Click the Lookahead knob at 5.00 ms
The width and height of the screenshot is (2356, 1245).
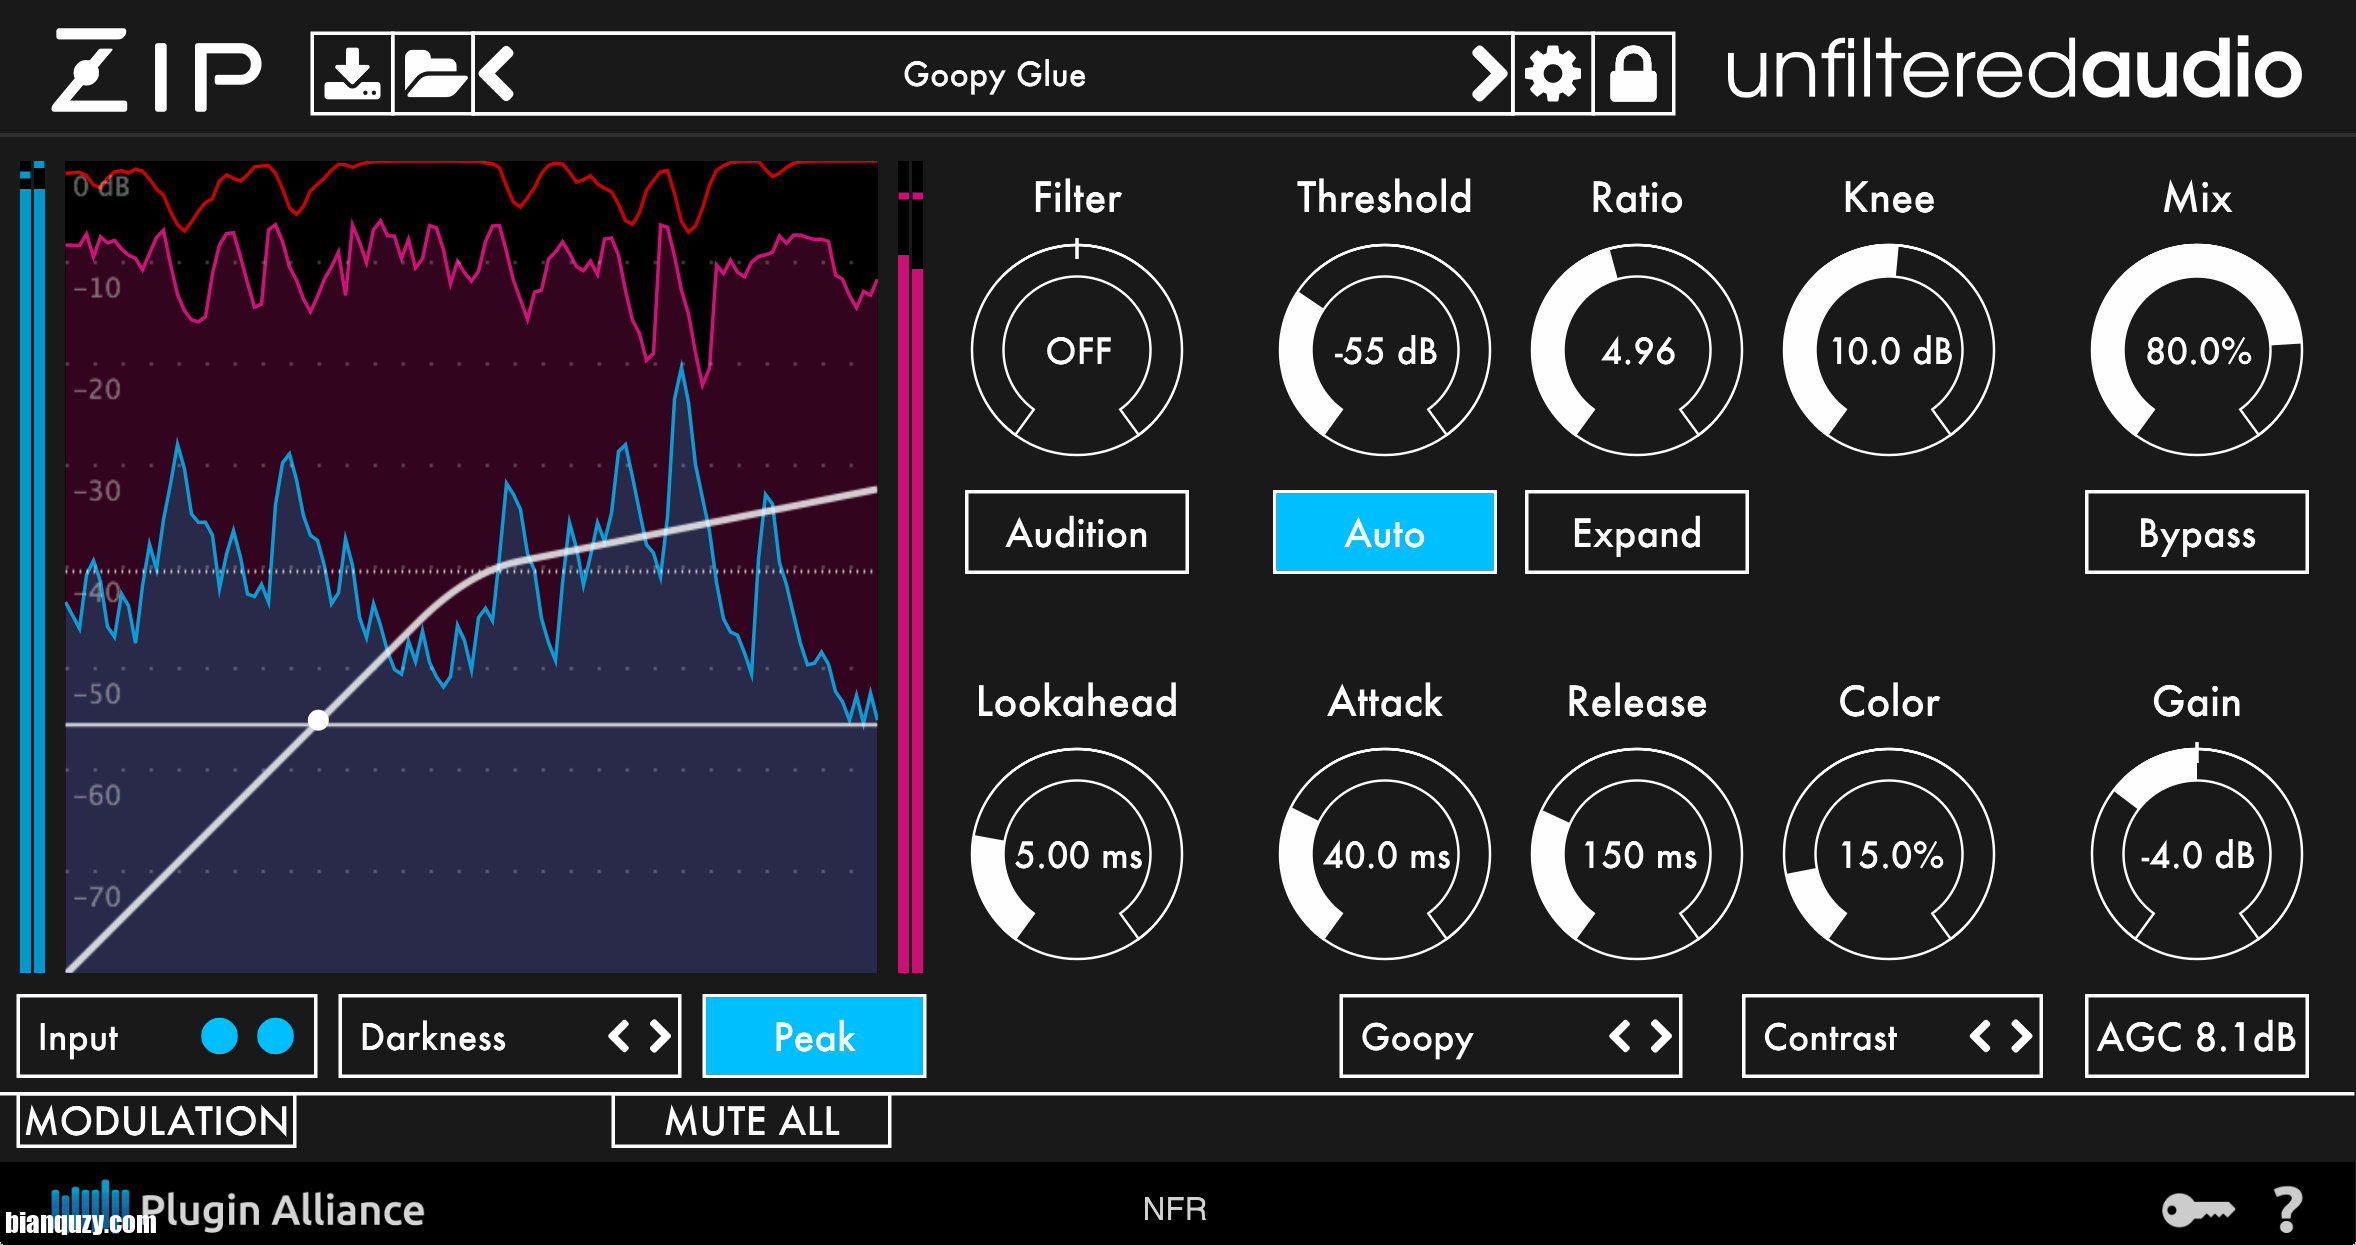(x=1077, y=854)
